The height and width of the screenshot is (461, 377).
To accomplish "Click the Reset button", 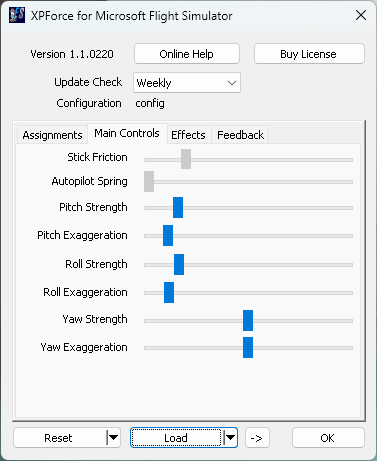I will [60, 438].
